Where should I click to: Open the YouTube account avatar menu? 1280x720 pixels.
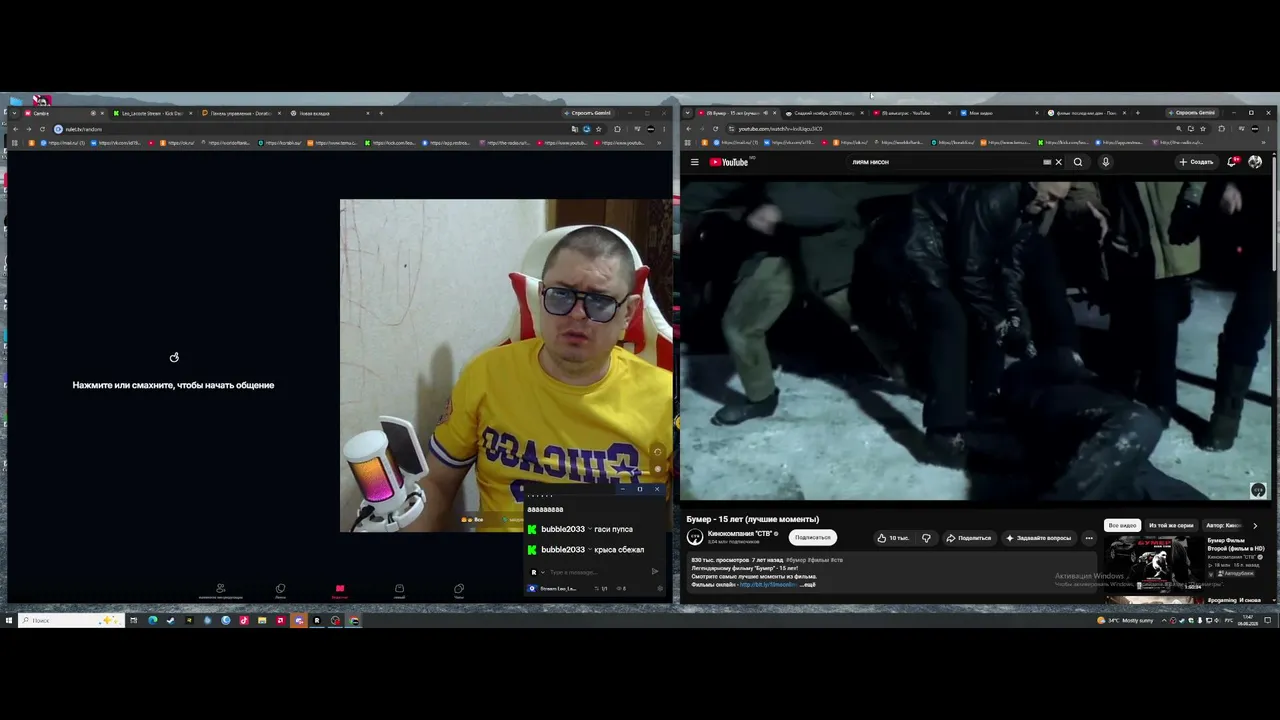1255,162
